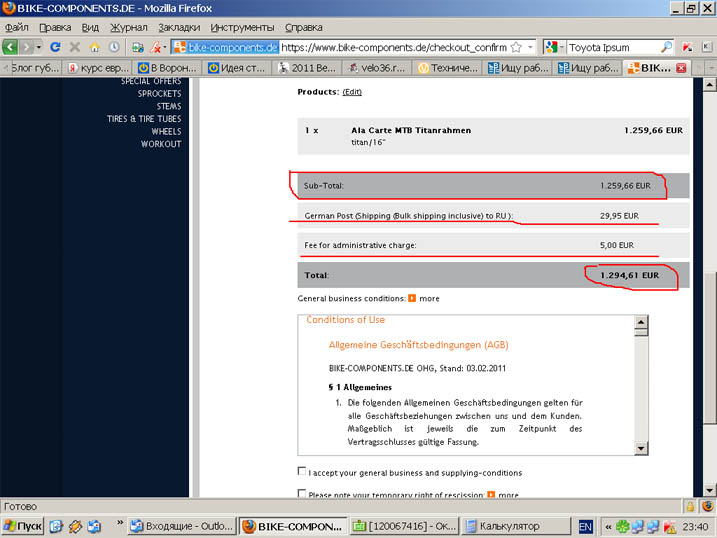
Task: Tick the temporary right of rescission checkbox
Action: [x=303, y=494]
